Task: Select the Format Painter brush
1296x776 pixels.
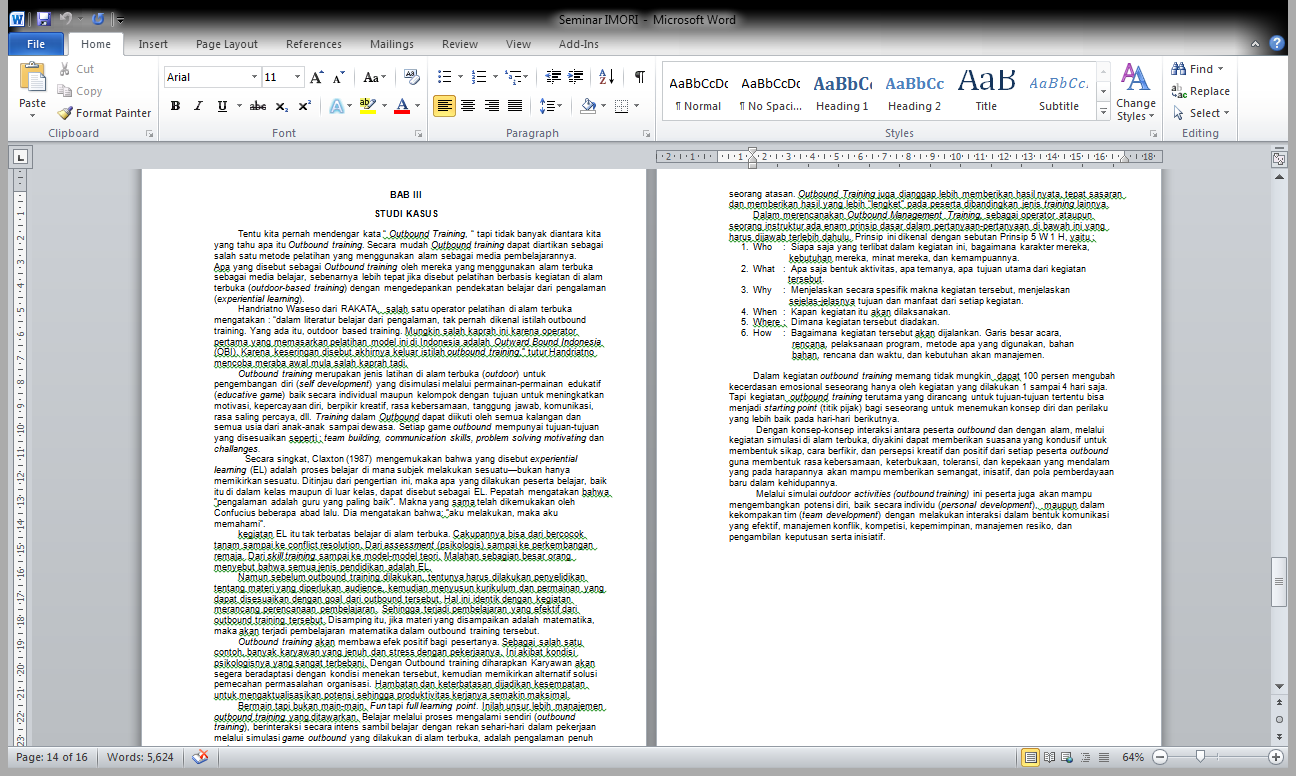Action: (x=65, y=113)
